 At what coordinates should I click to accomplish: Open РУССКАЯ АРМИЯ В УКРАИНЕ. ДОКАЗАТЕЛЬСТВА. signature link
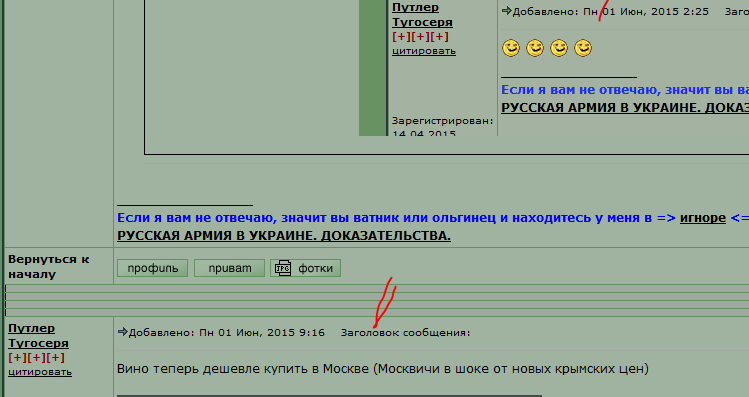[x=284, y=236]
